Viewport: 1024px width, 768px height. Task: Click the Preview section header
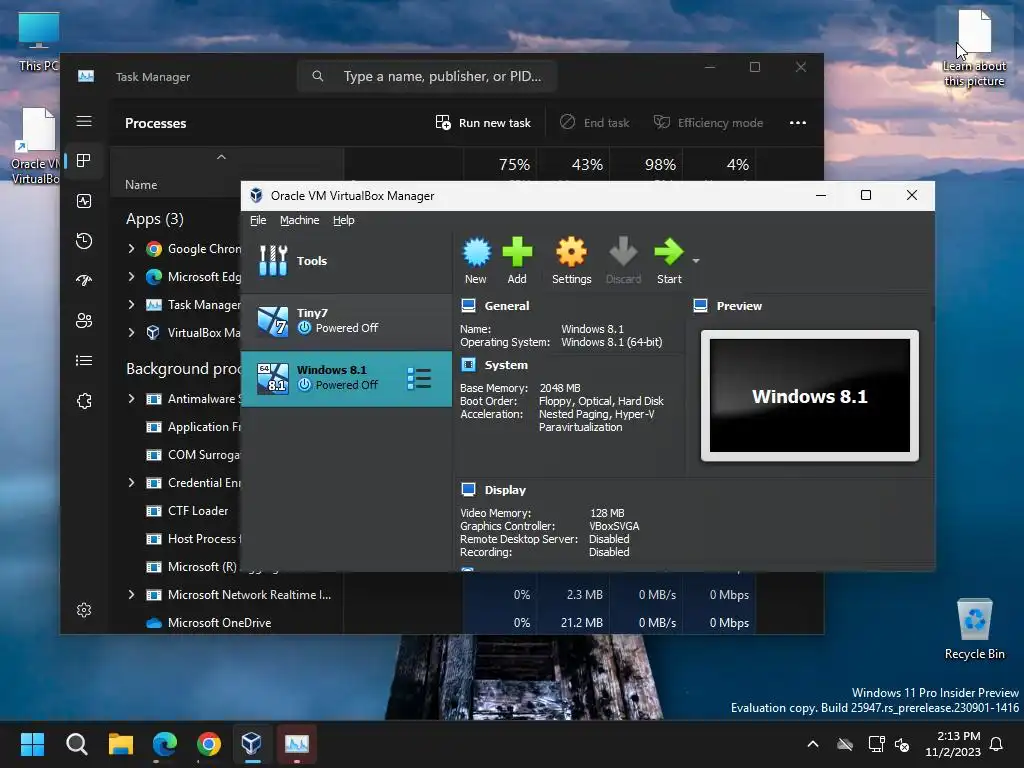(739, 306)
